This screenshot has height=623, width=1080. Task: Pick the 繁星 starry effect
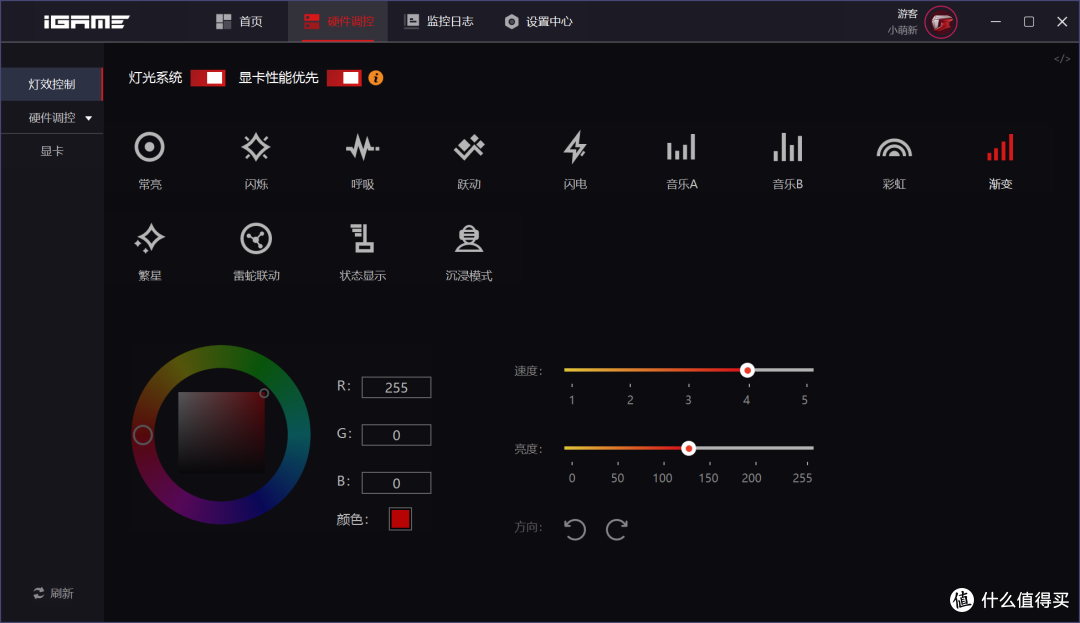pos(149,252)
